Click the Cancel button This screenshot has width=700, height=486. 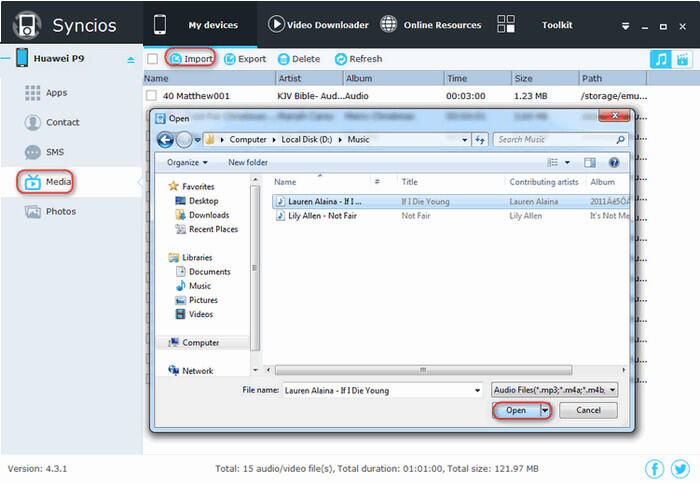(588, 410)
